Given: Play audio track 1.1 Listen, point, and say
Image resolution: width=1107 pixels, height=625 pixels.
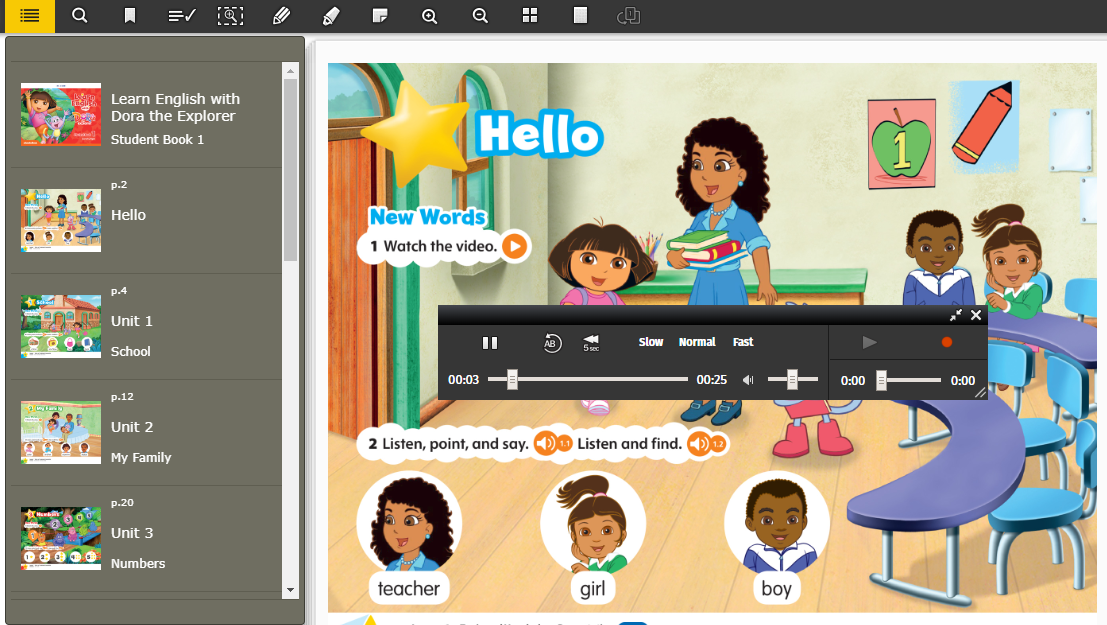Looking at the screenshot, I should coord(551,444).
